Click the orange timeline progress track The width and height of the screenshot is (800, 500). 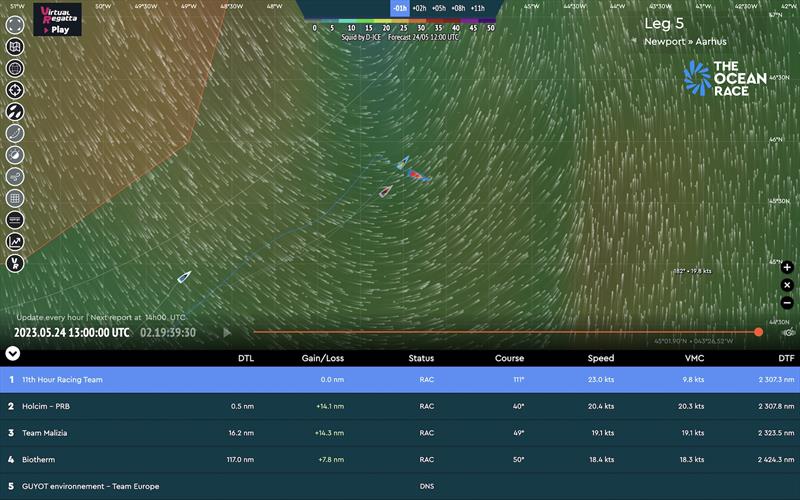505,332
